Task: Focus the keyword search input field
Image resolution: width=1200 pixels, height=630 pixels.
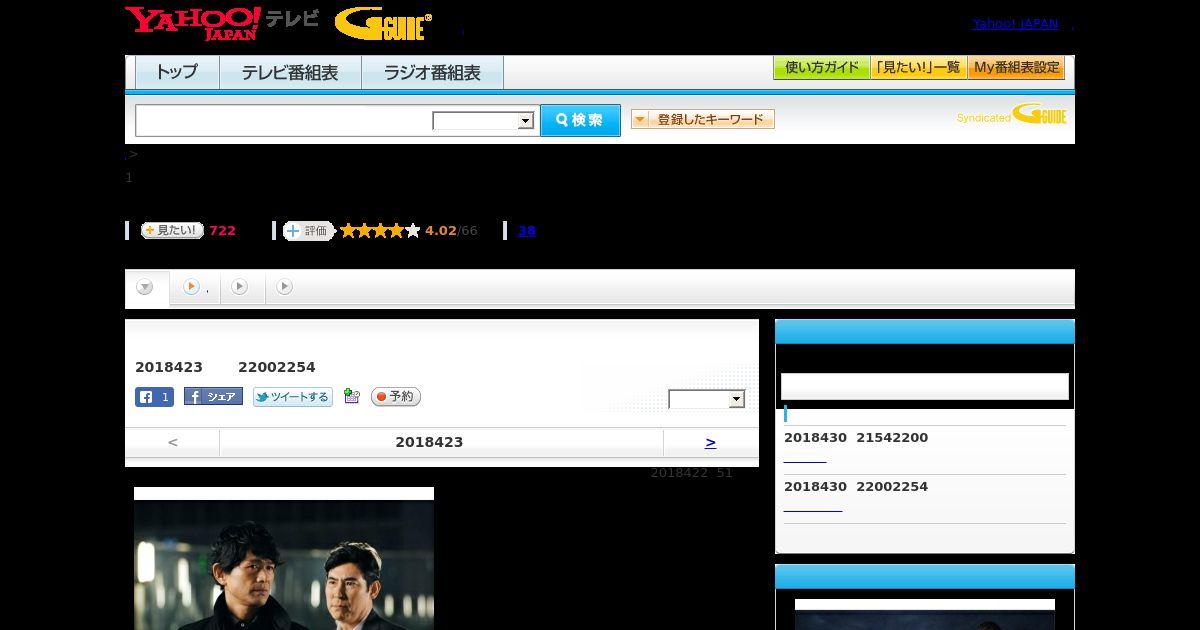Action: pos(284,121)
